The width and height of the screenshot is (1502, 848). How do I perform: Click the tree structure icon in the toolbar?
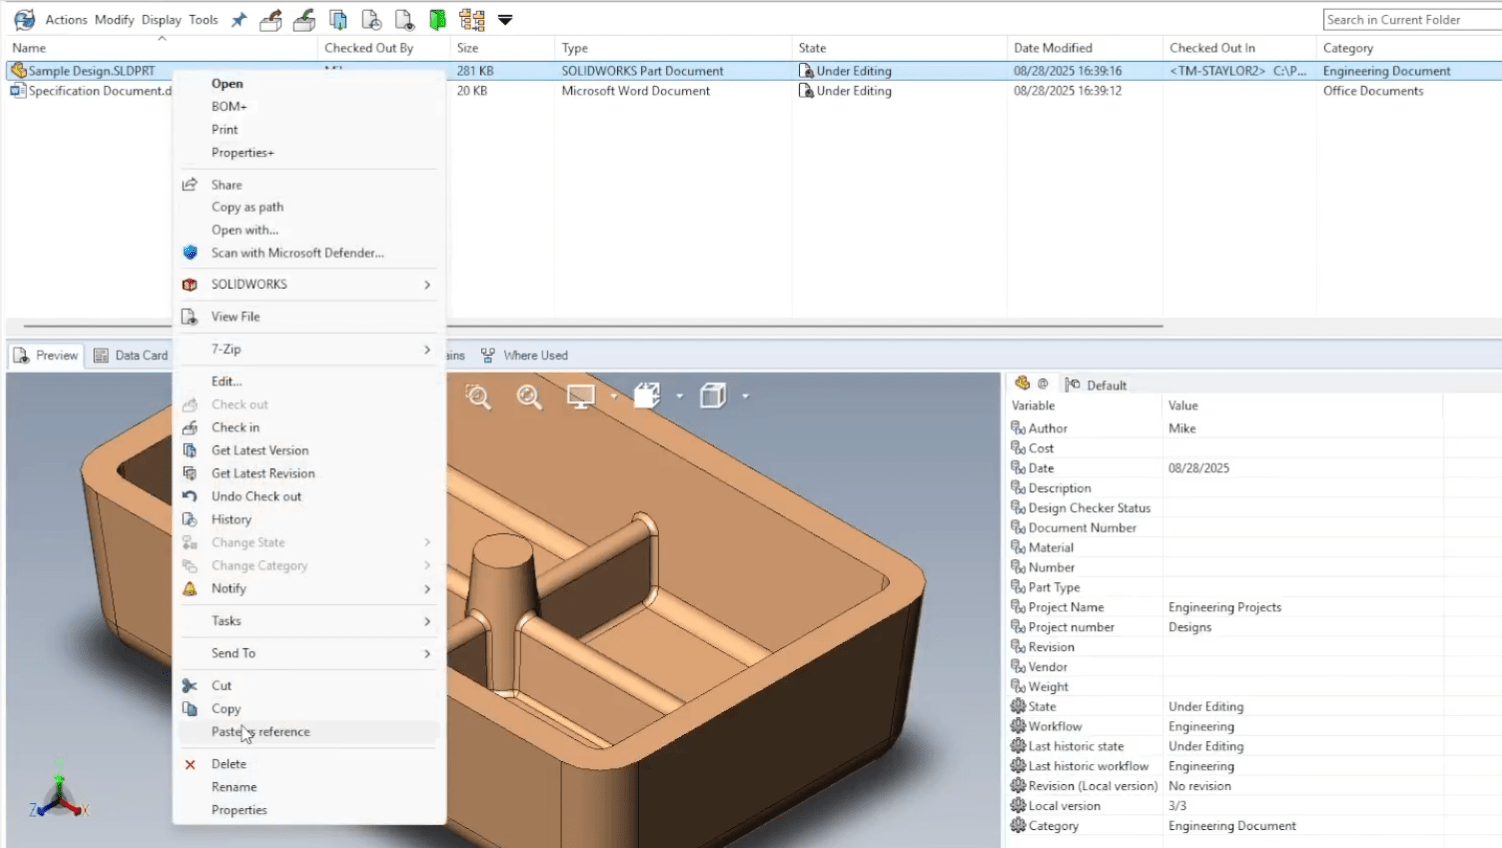(472, 19)
